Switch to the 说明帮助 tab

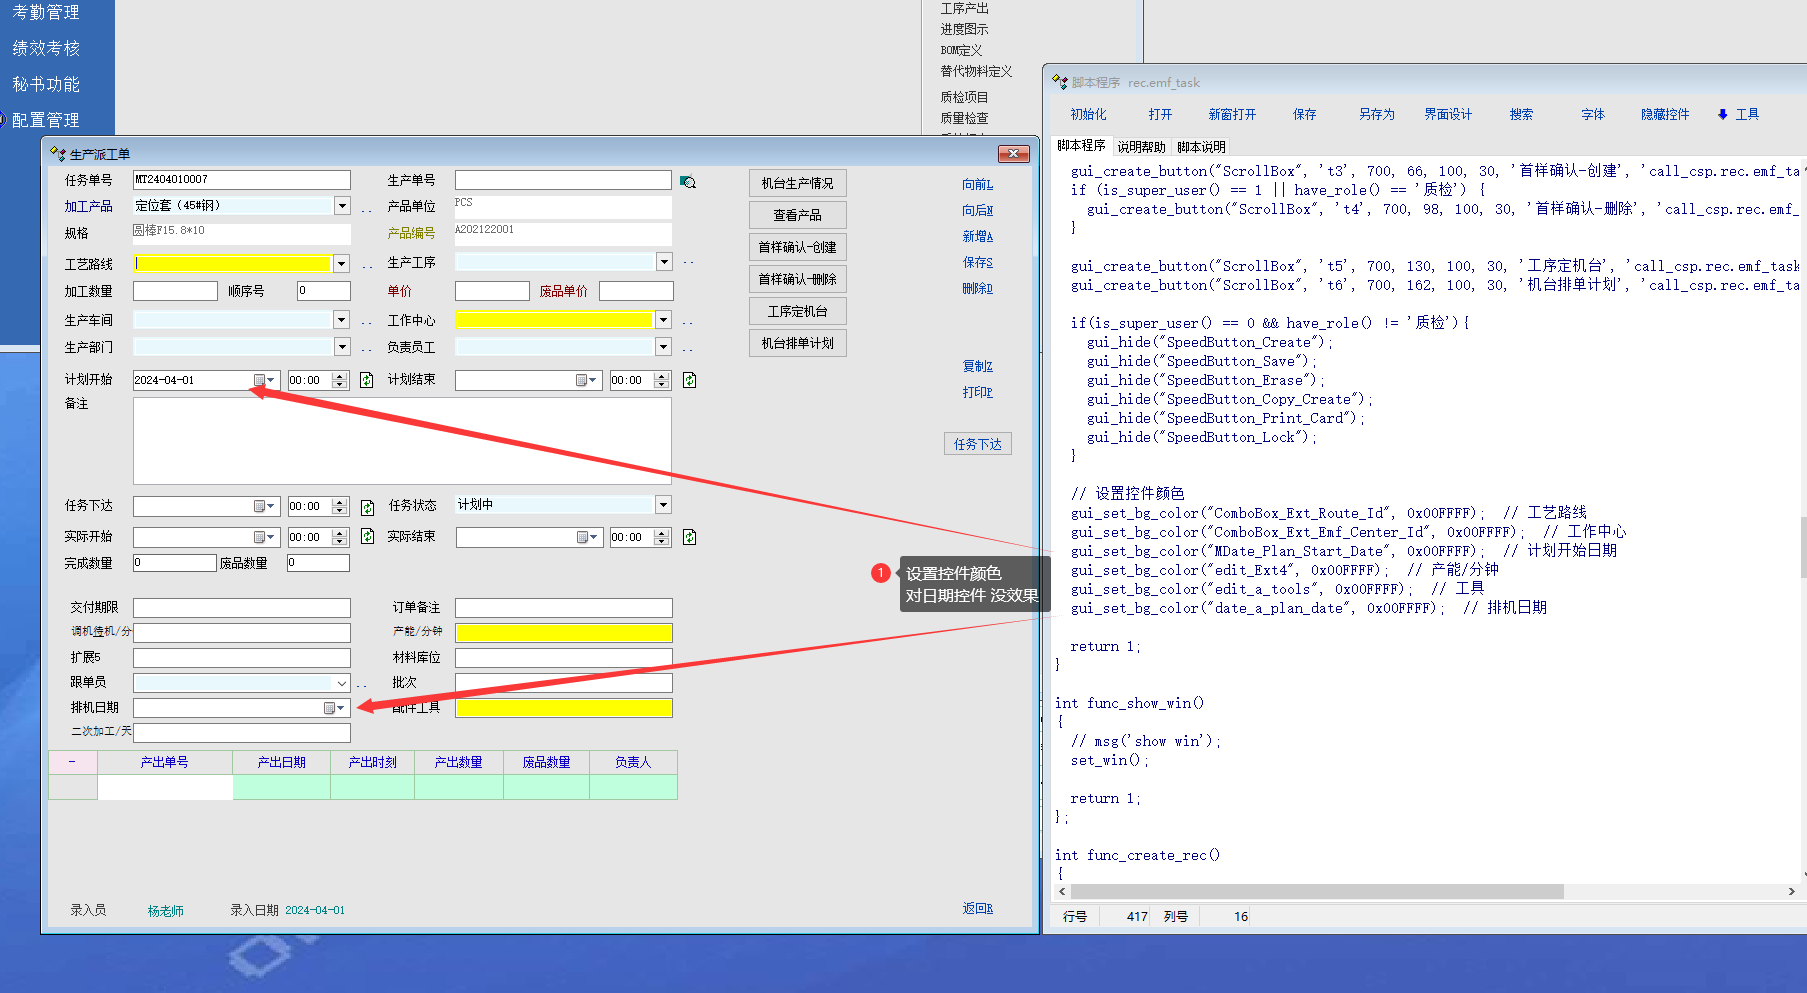[x=1141, y=147]
